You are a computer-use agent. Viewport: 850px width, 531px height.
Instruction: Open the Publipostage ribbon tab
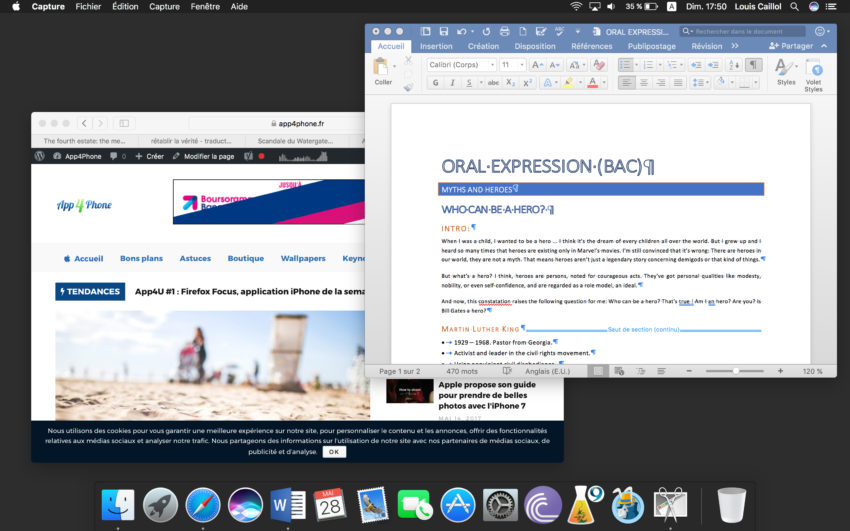coord(652,47)
